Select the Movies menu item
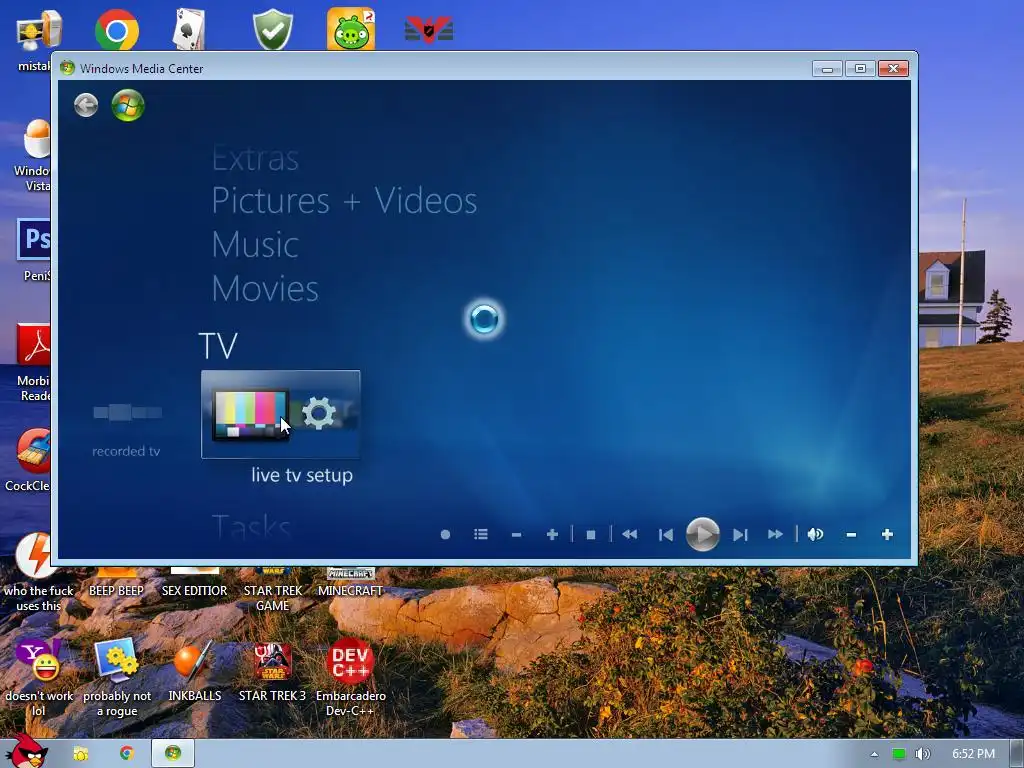The width and height of the screenshot is (1024, 768). (x=265, y=288)
